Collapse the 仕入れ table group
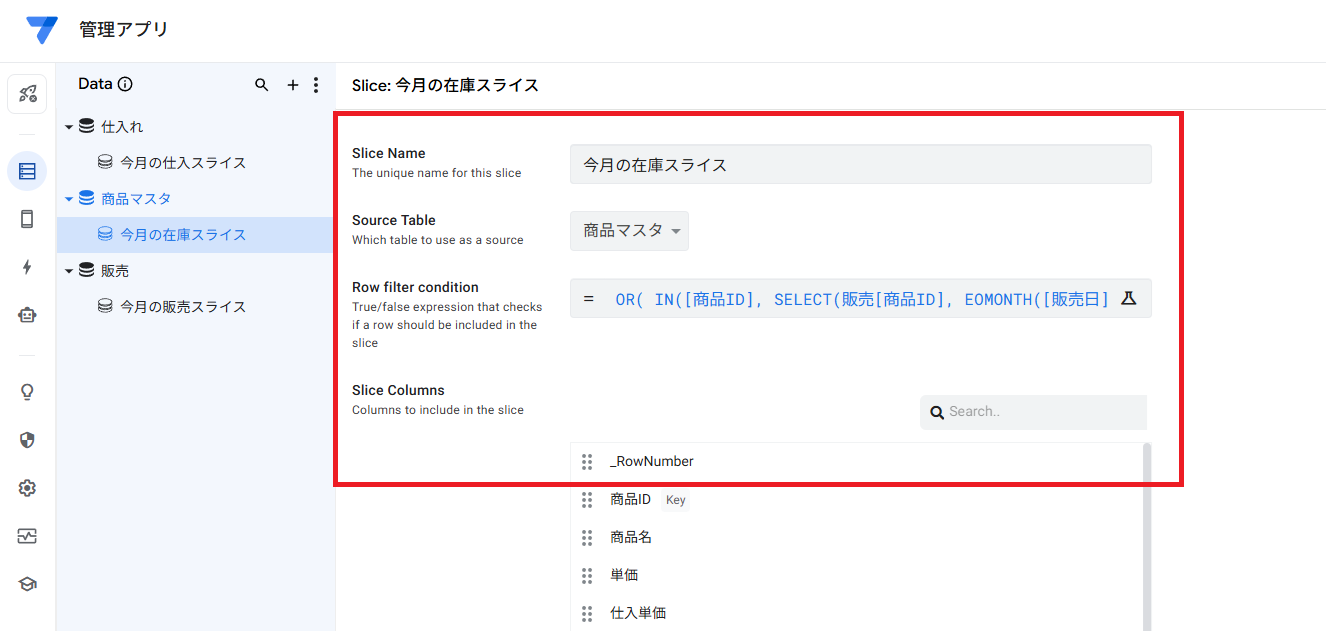The image size is (1326, 631). point(69,127)
